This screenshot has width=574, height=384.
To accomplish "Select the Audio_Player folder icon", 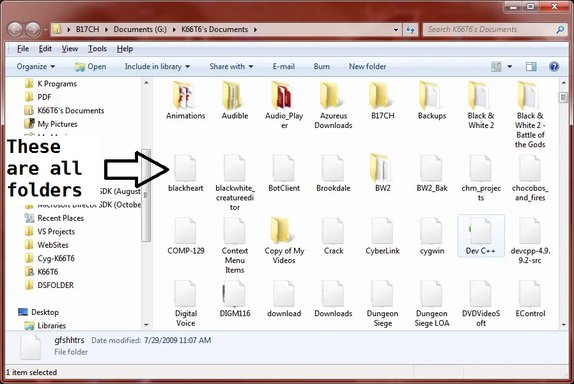I will click(283, 95).
